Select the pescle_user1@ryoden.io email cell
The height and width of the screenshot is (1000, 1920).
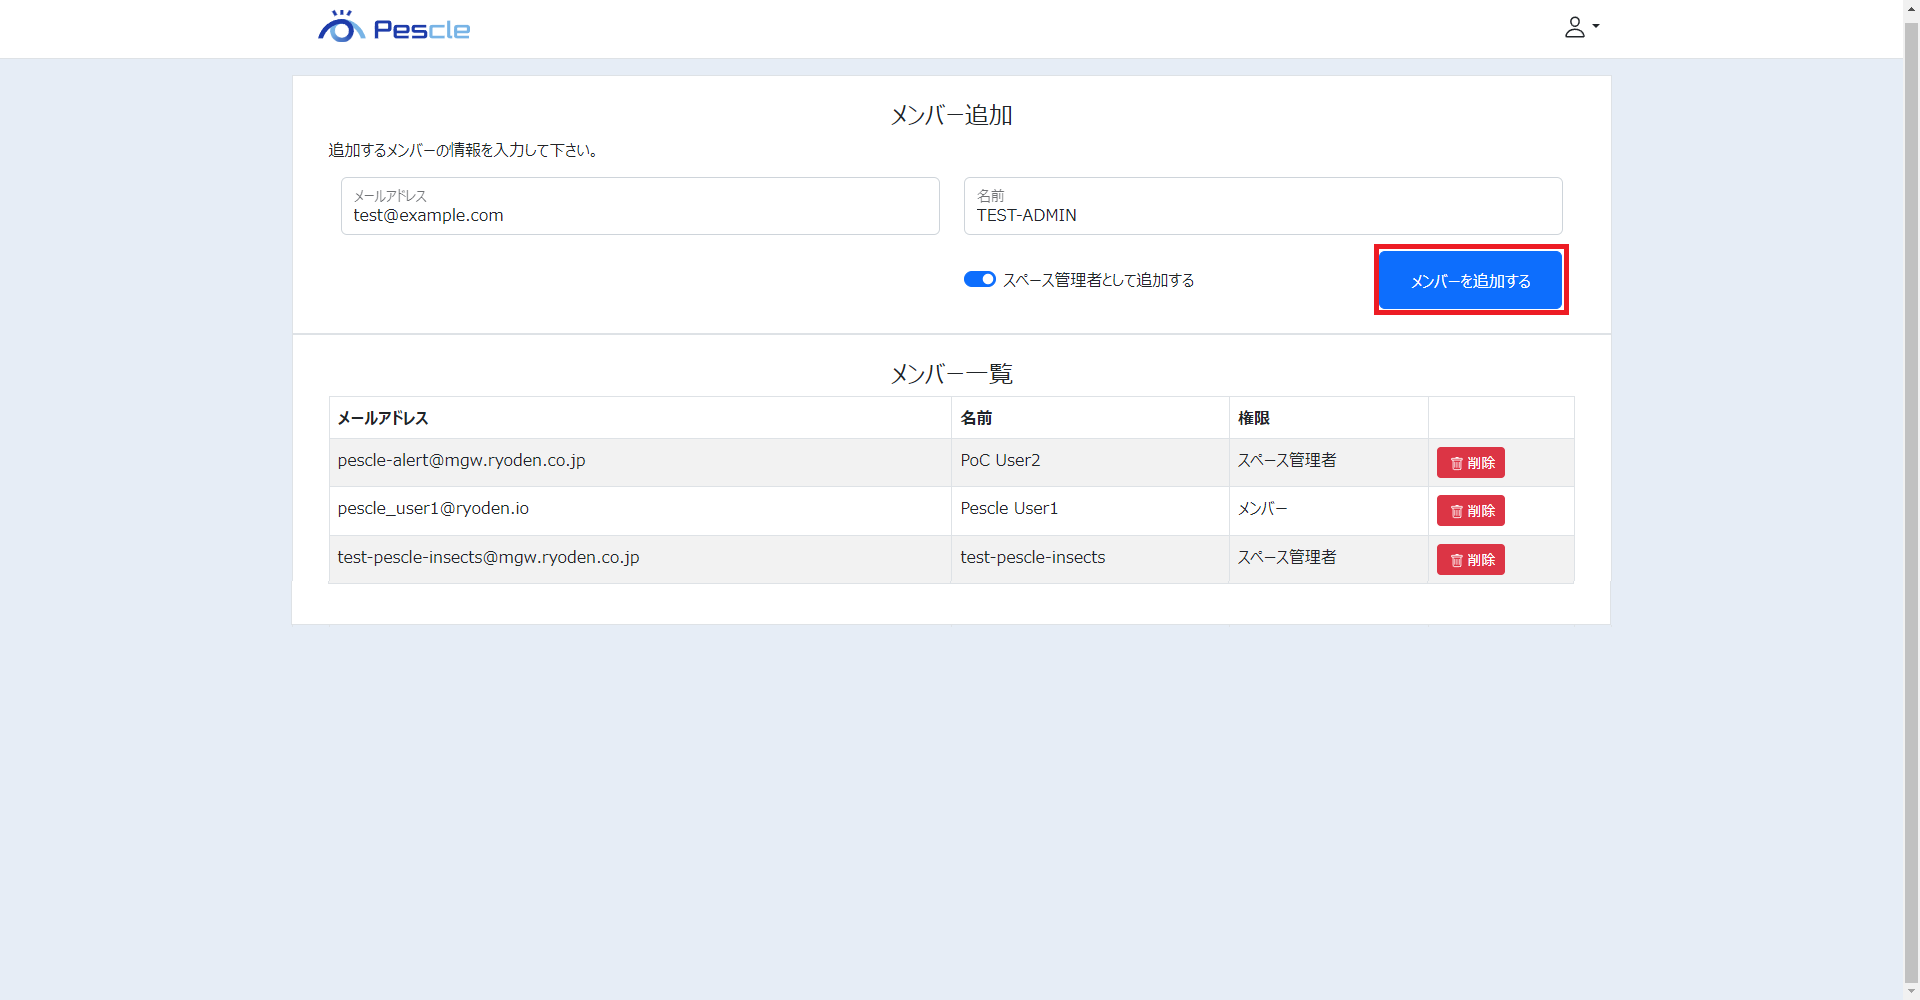433,509
